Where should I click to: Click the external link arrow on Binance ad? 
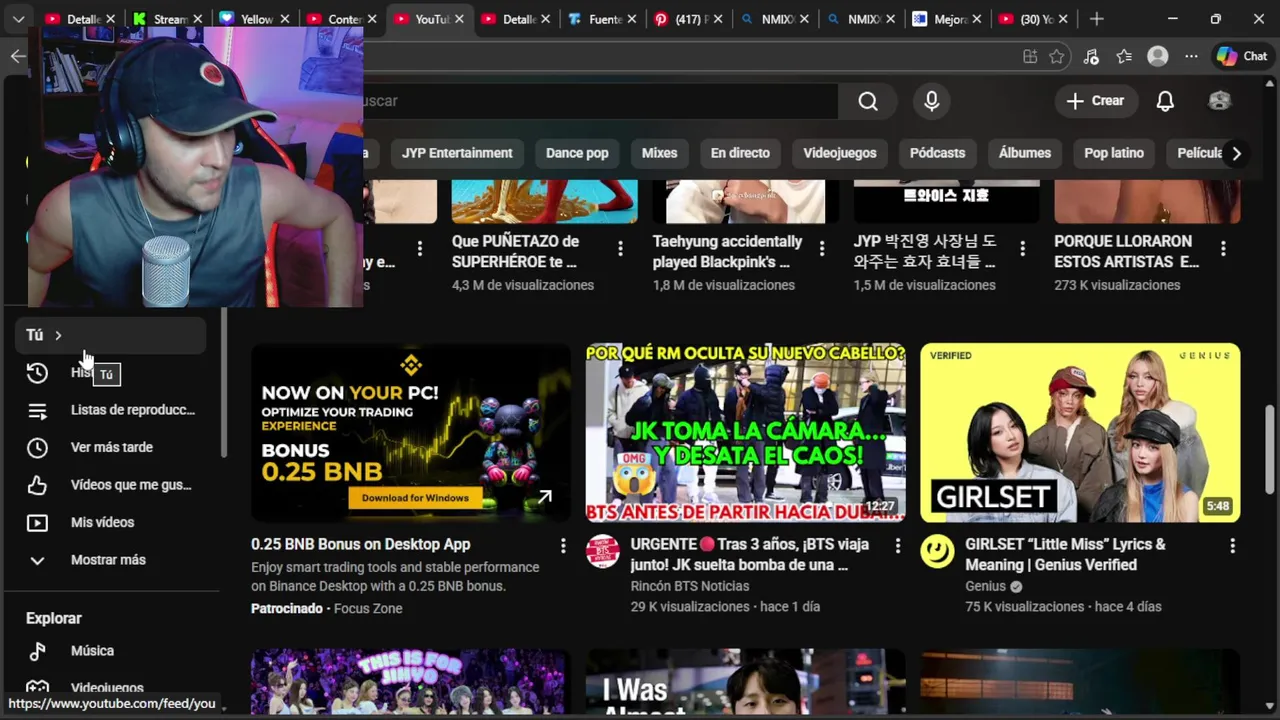tap(544, 497)
